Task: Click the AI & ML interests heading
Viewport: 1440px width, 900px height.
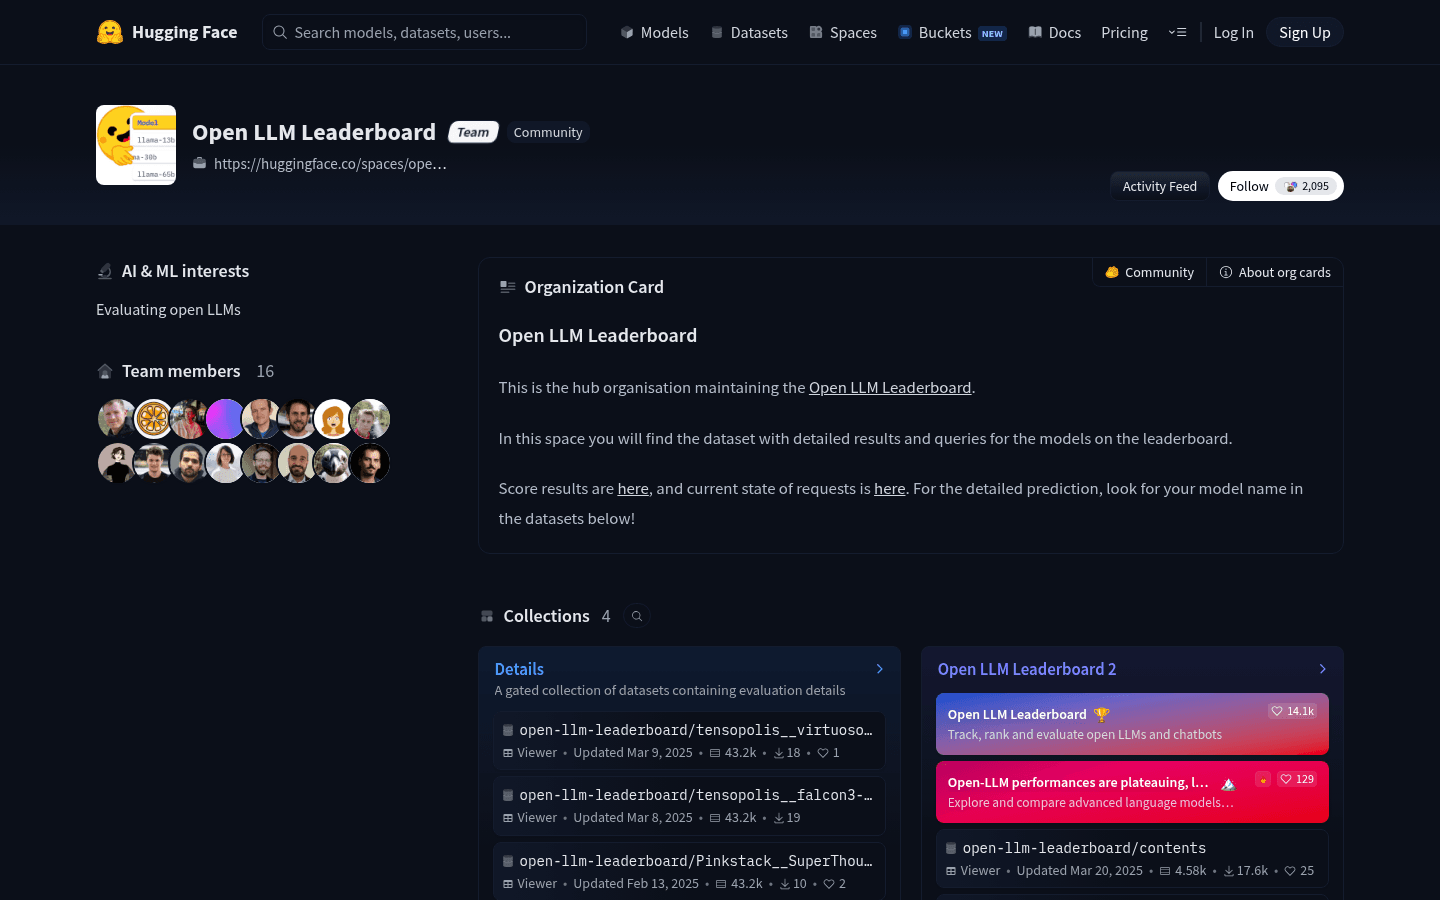Action: click(x=185, y=271)
